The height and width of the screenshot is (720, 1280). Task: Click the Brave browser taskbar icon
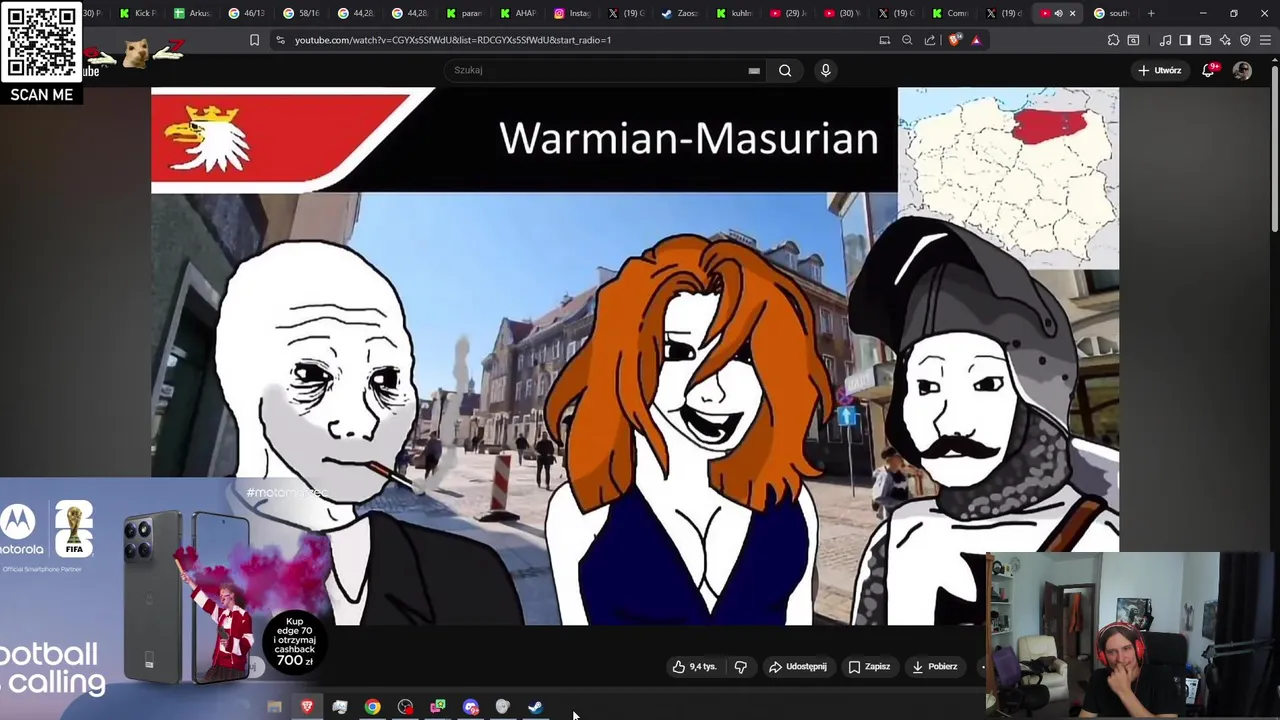(307, 707)
